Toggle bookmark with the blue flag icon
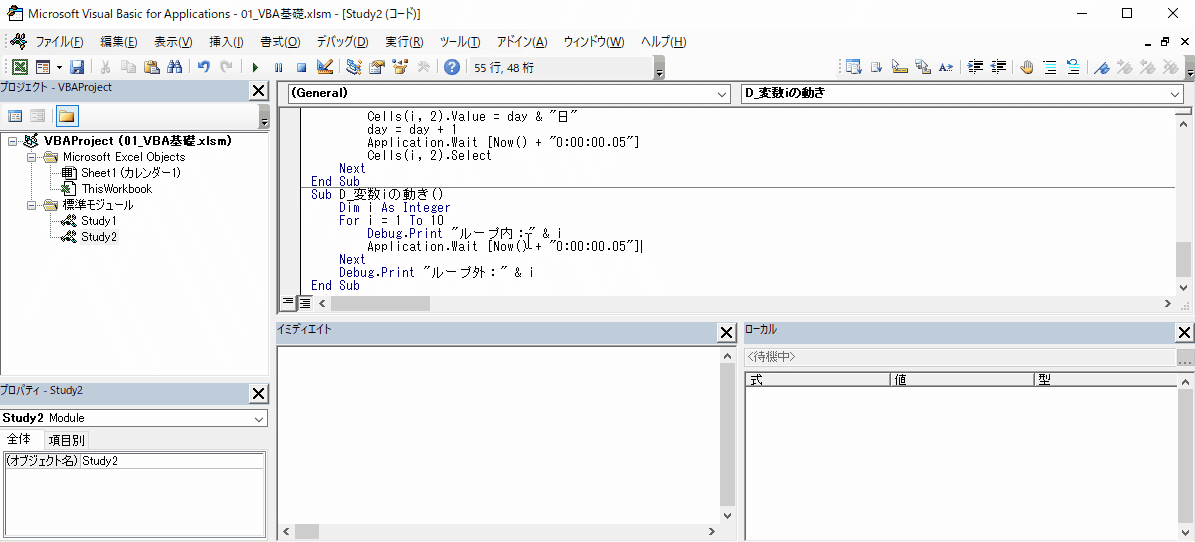The width and height of the screenshot is (1195, 542). (x=1101, y=67)
